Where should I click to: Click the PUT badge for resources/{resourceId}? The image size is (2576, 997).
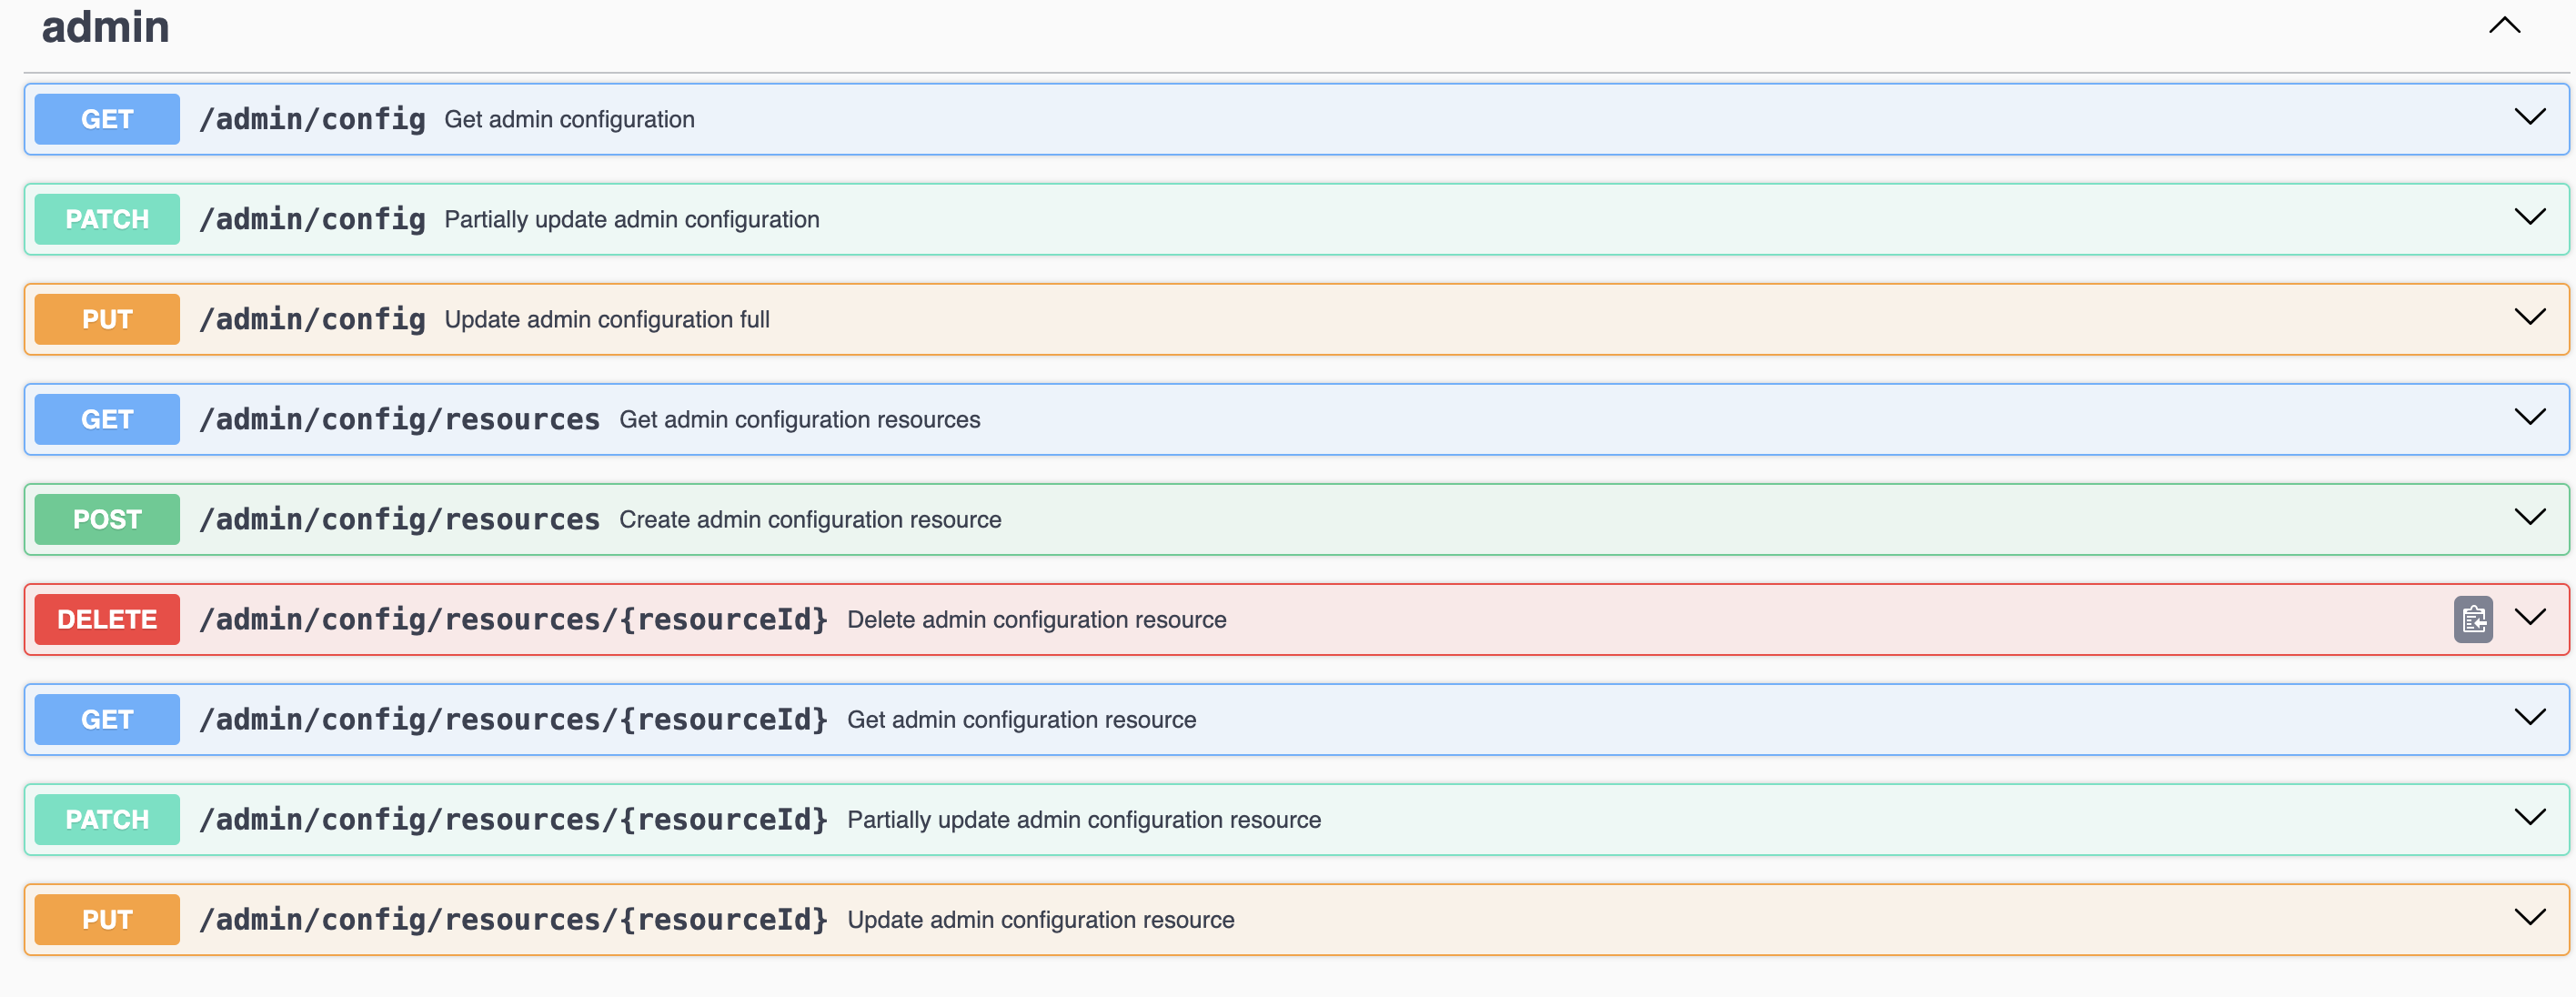(x=107, y=919)
